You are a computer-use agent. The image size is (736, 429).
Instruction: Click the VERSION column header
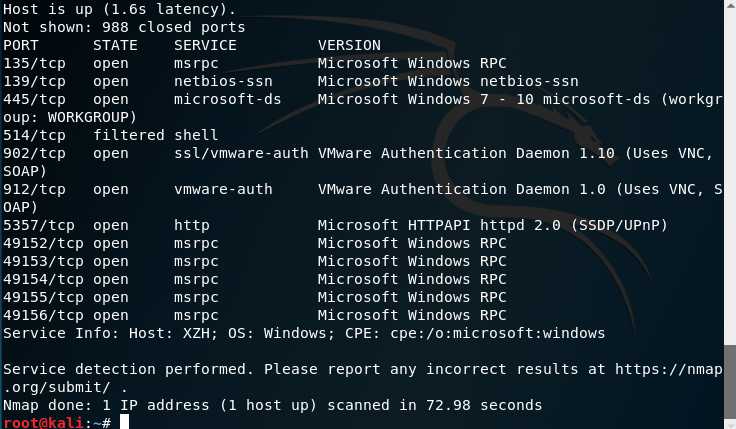click(349, 46)
